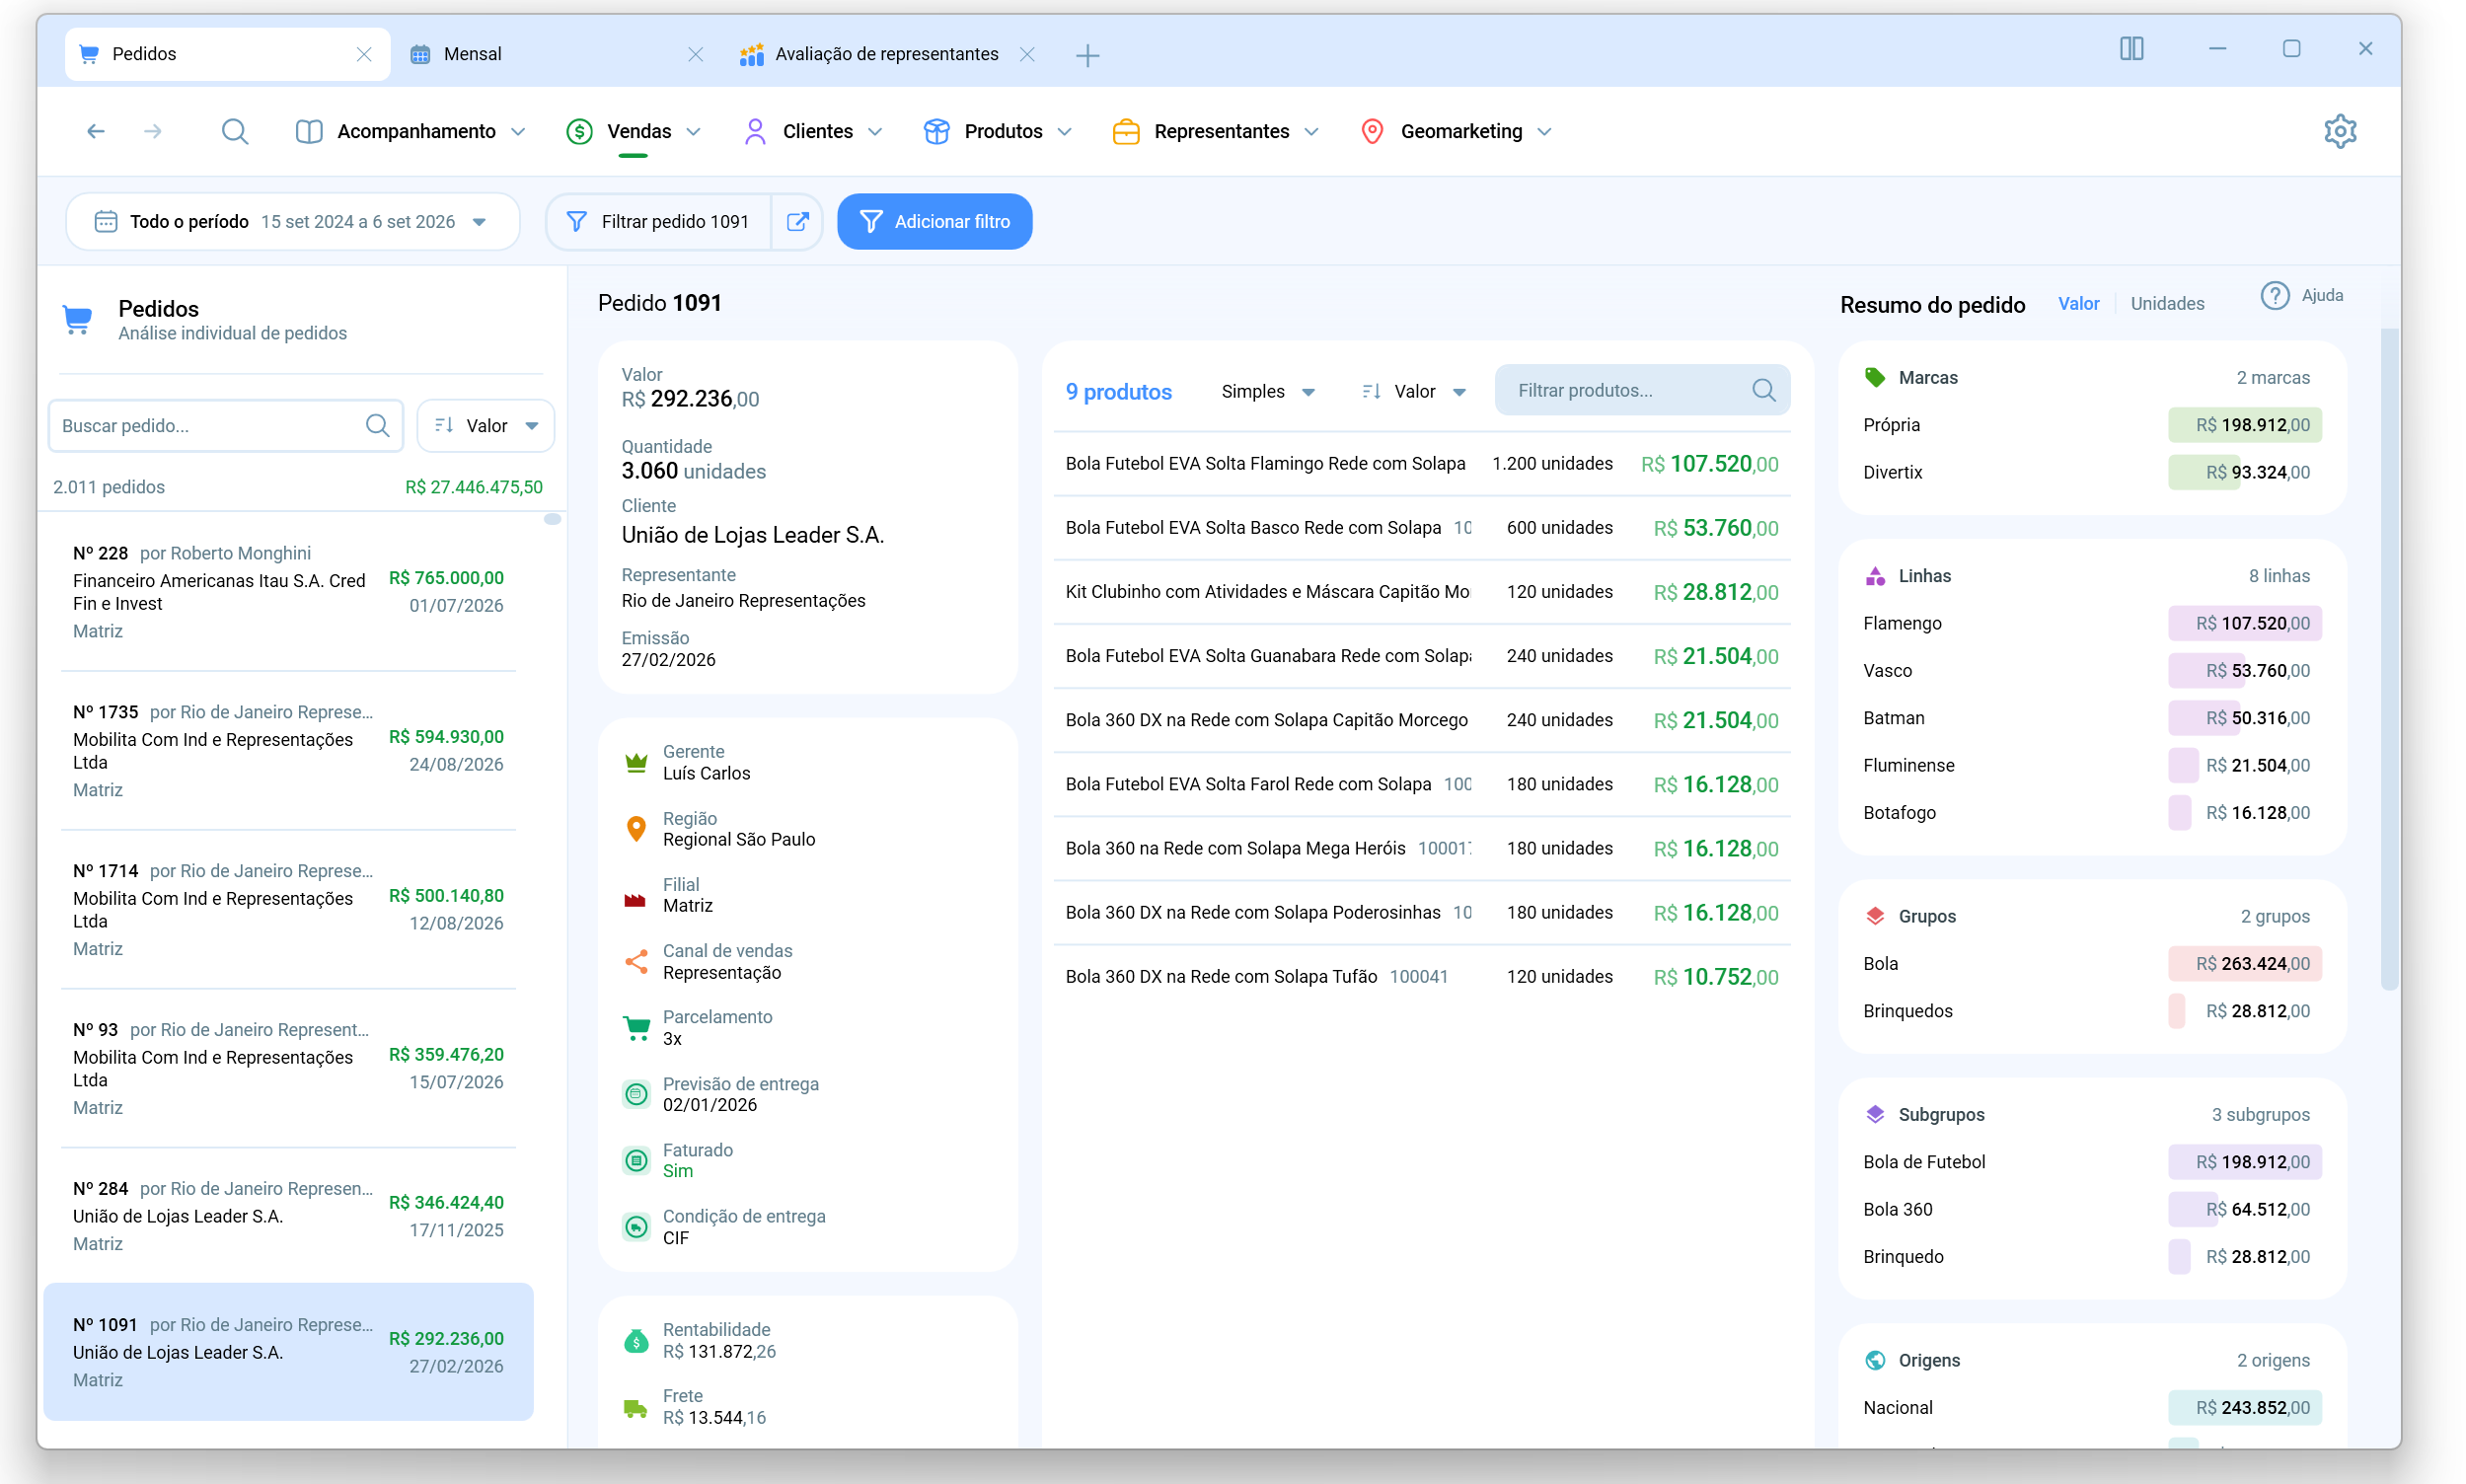Click the Filial factory icon
The image size is (2466, 1484).
click(636, 900)
